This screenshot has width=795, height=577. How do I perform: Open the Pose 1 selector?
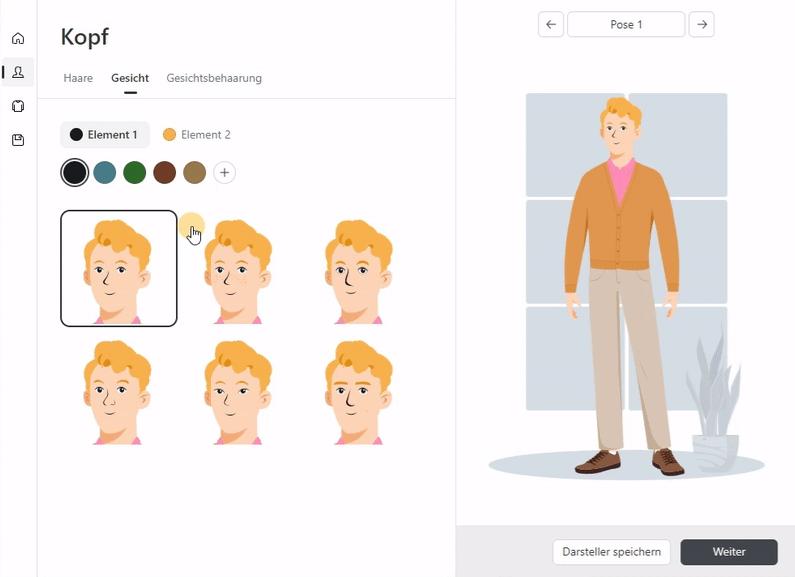626,24
